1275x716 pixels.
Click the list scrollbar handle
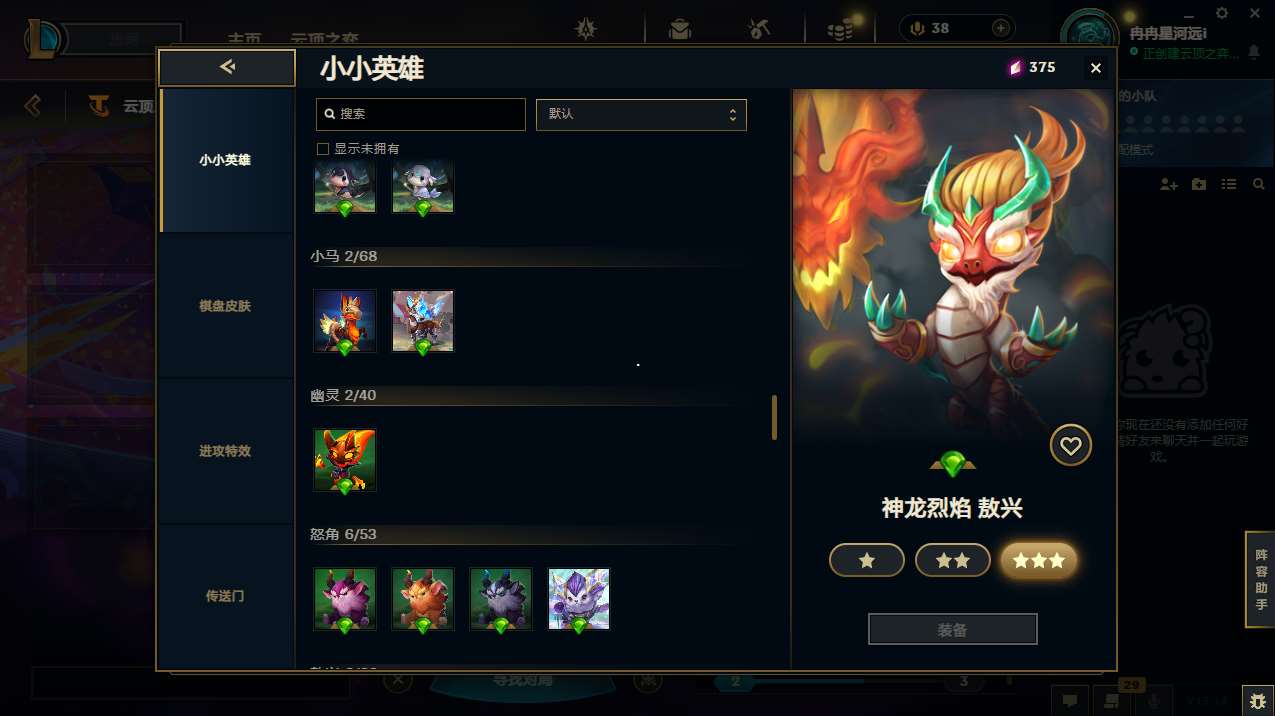tap(774, 417)
